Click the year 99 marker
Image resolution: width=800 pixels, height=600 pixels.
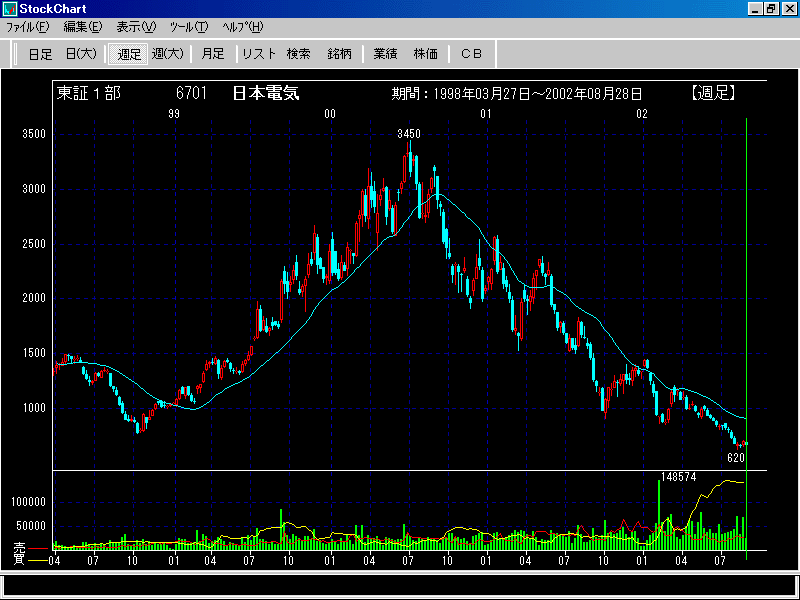click(x=174, y=114)
